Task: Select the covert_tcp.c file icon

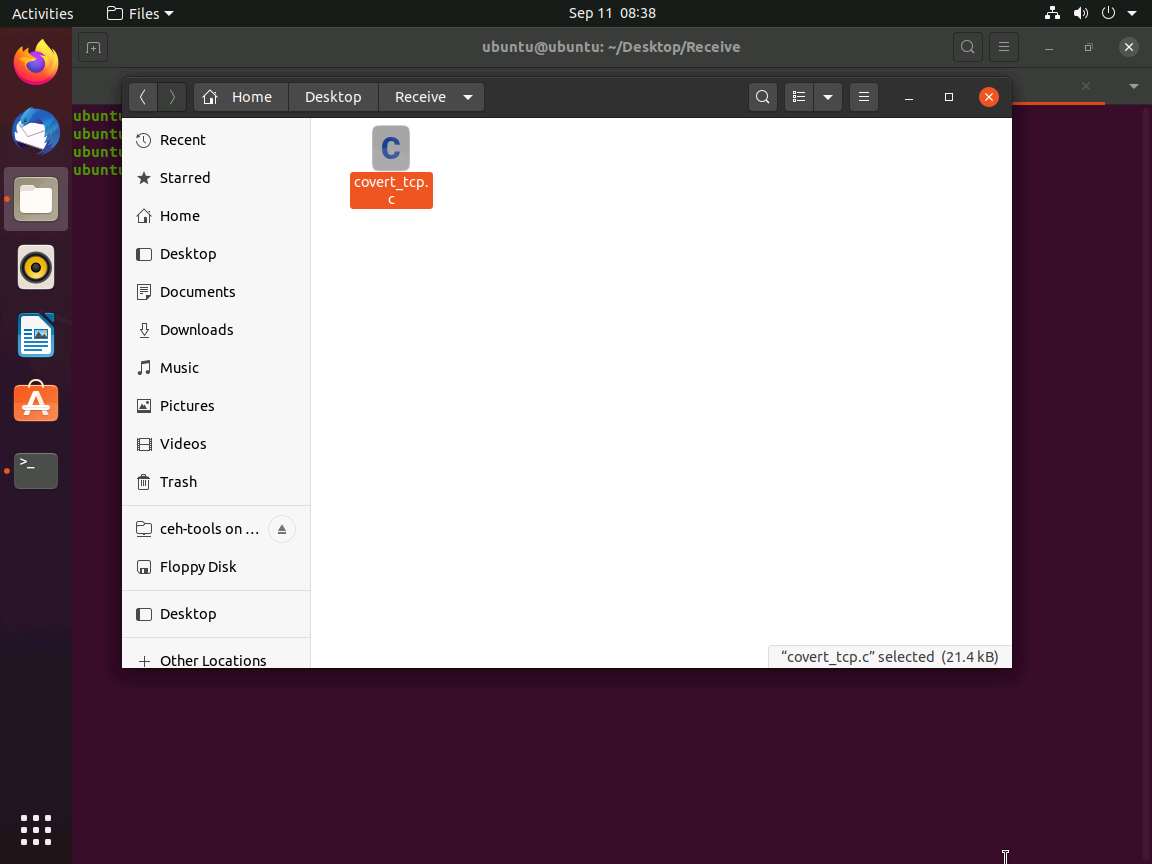Action: [391, 148]
